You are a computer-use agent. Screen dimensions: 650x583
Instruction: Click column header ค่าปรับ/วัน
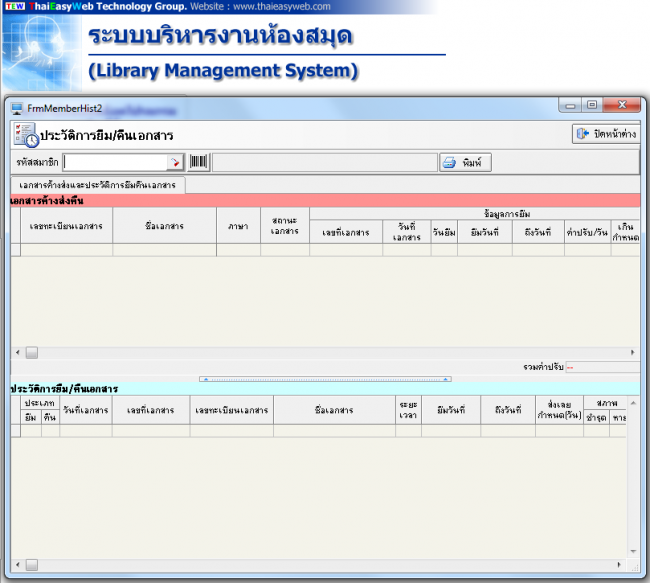click(x=587, y=232)
